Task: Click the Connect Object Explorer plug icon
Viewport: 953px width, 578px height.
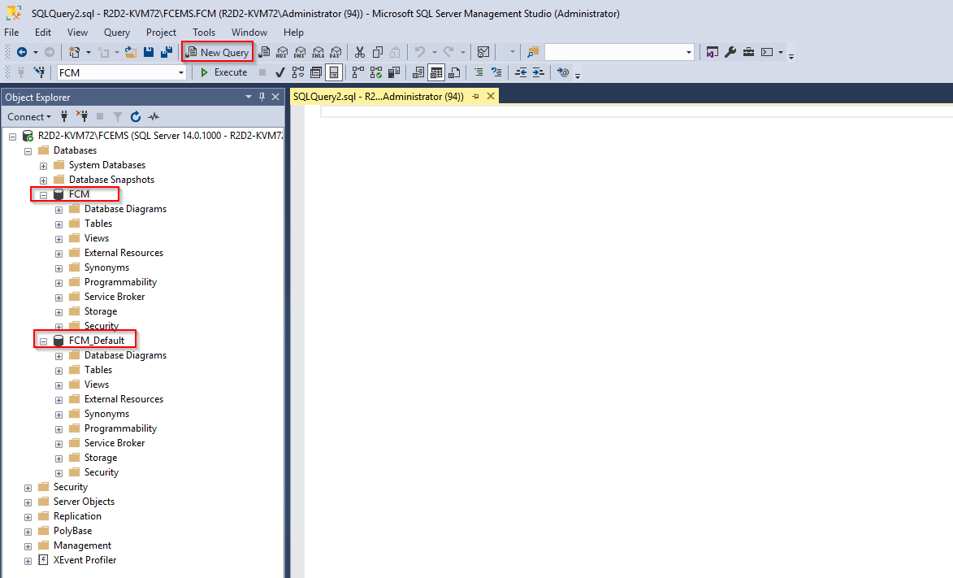Action: (64, 117)
